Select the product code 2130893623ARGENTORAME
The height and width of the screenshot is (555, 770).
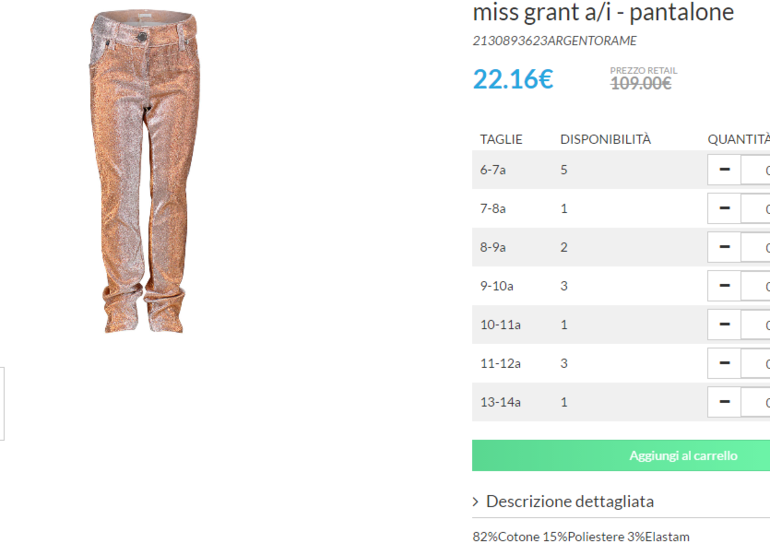point(554,41)
